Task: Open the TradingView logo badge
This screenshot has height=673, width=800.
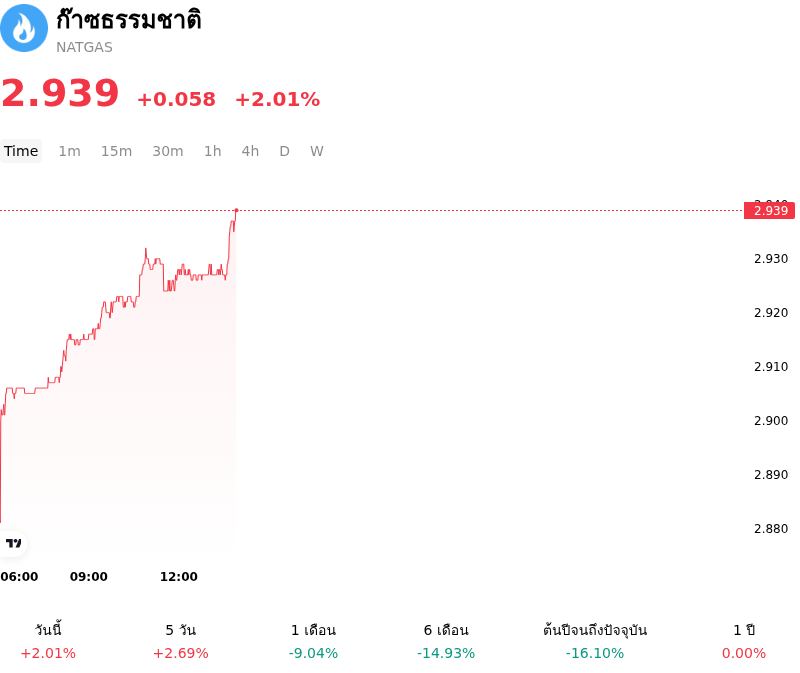Action: coord(13,543)
